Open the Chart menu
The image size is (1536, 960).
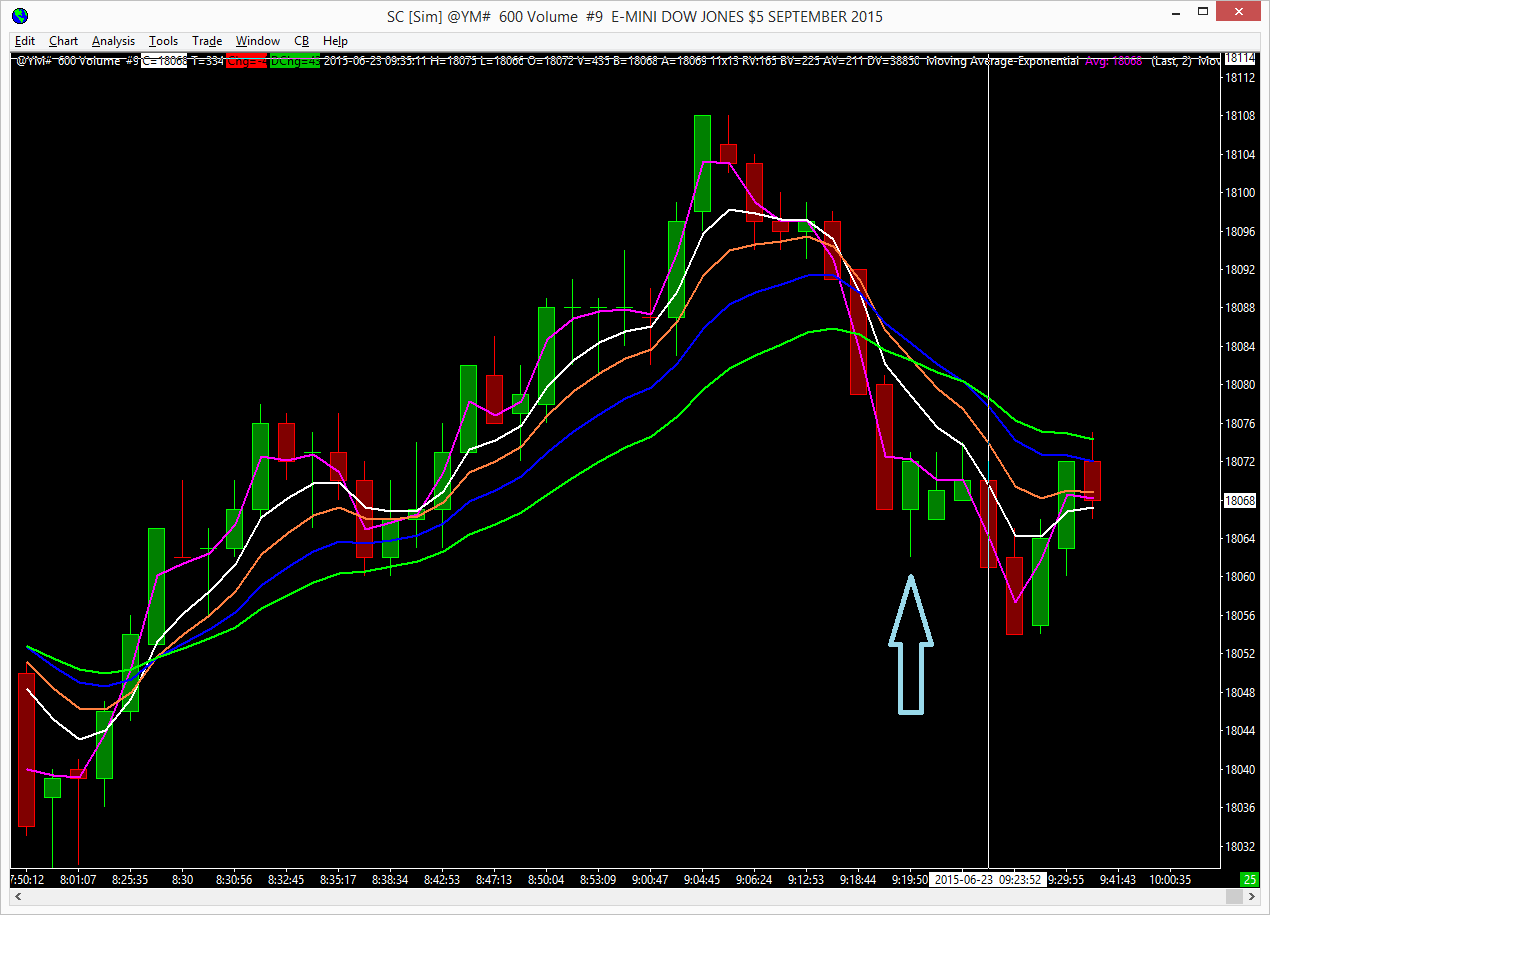tap(63, 41)
